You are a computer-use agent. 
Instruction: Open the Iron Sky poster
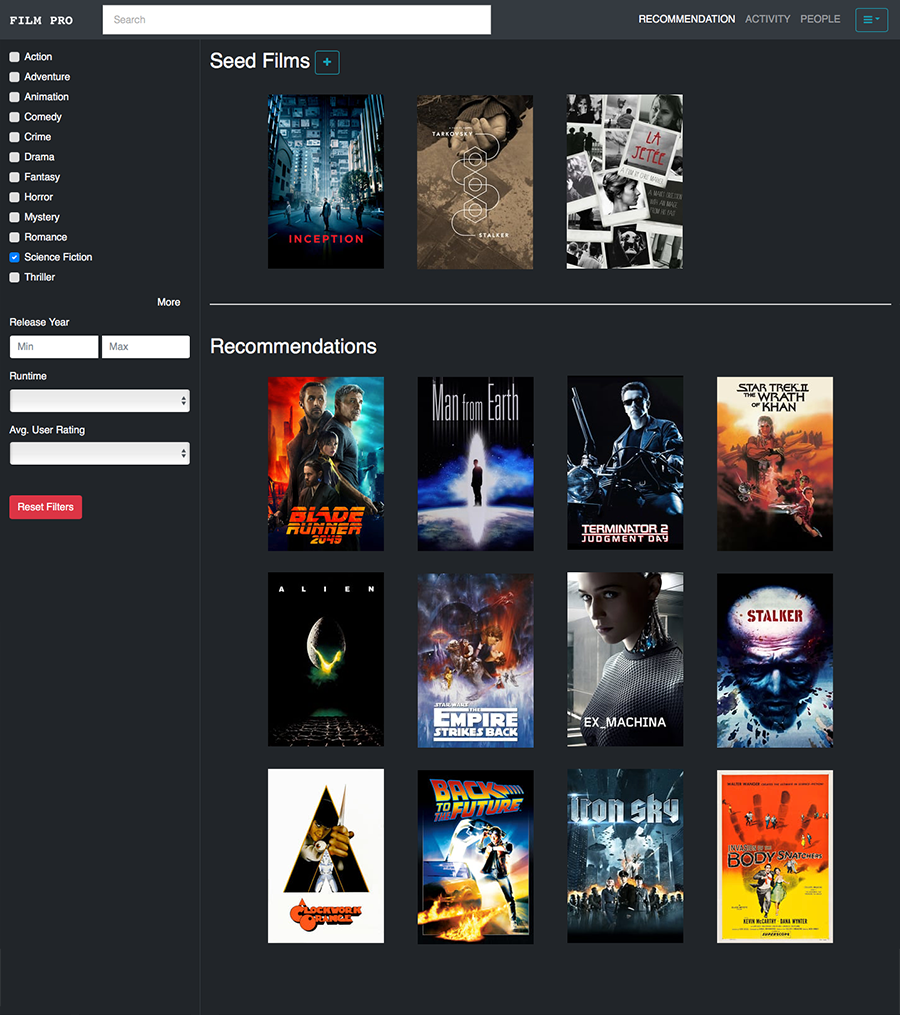[x=625, y=856]
